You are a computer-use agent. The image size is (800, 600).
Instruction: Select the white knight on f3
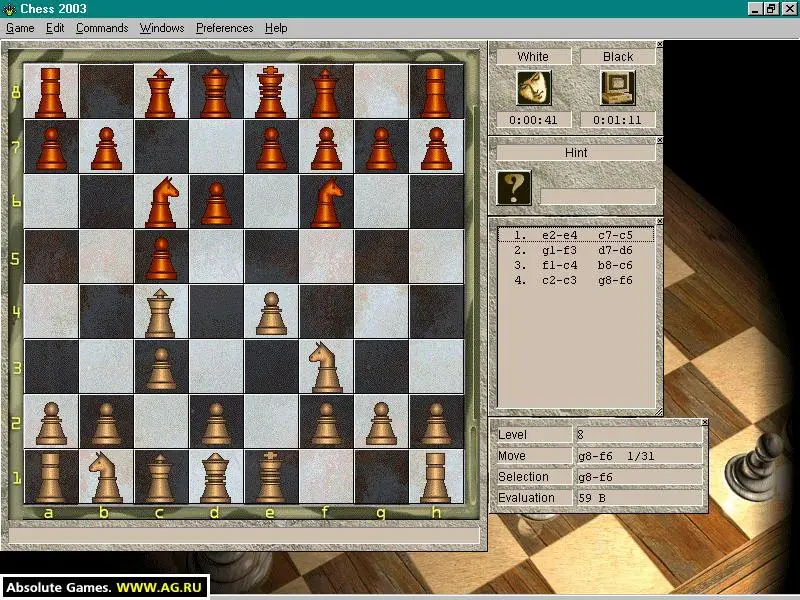pos(326,366)
